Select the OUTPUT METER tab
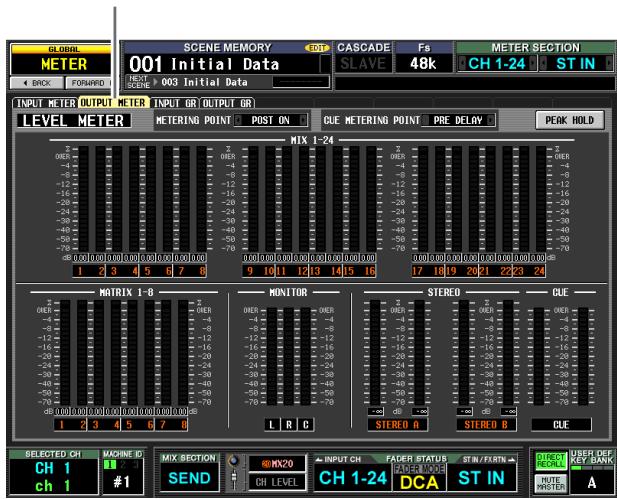This screenshot has height=499, width=617. [x=113, y=103]
